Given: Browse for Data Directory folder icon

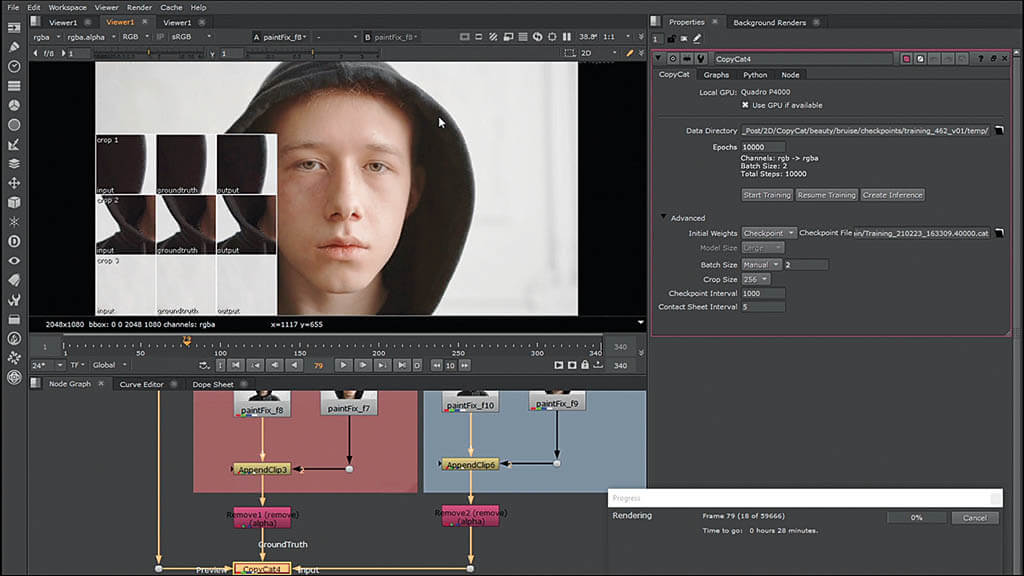Looking at the screenshot, I should tap(998, 130).
